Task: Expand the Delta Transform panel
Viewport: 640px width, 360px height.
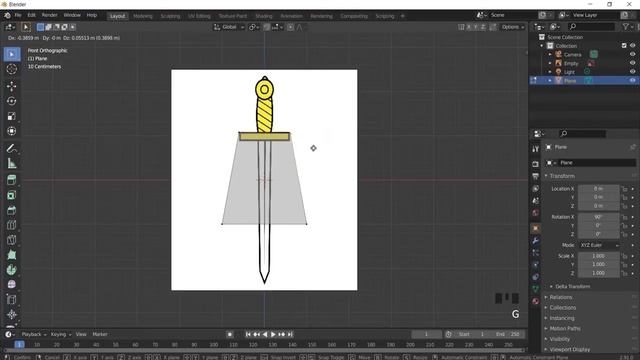Action: point(572,287)
